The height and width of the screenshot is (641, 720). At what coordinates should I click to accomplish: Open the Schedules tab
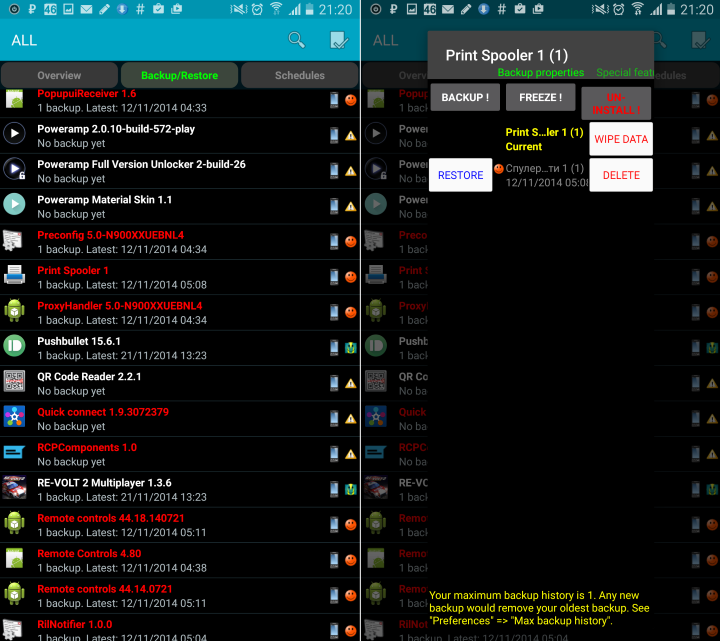coord(299,75)
